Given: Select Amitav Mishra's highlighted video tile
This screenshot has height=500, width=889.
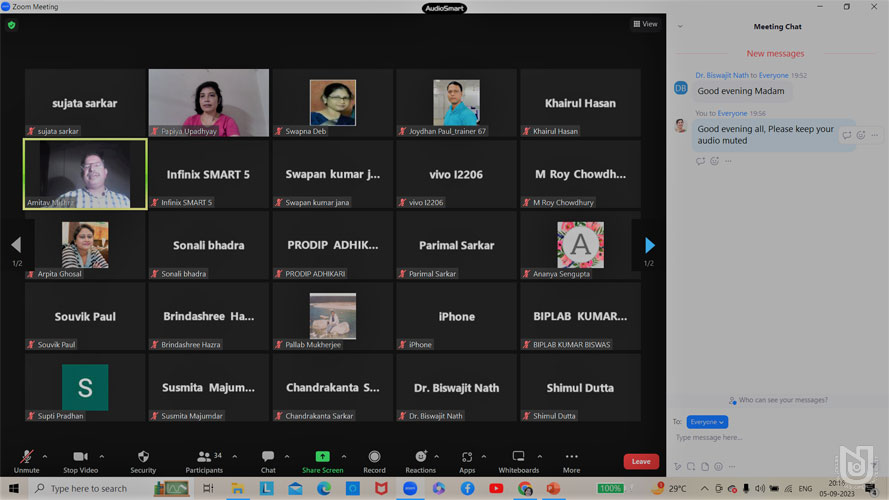Looking at the screenshot, I should click(x=85, y=174).
